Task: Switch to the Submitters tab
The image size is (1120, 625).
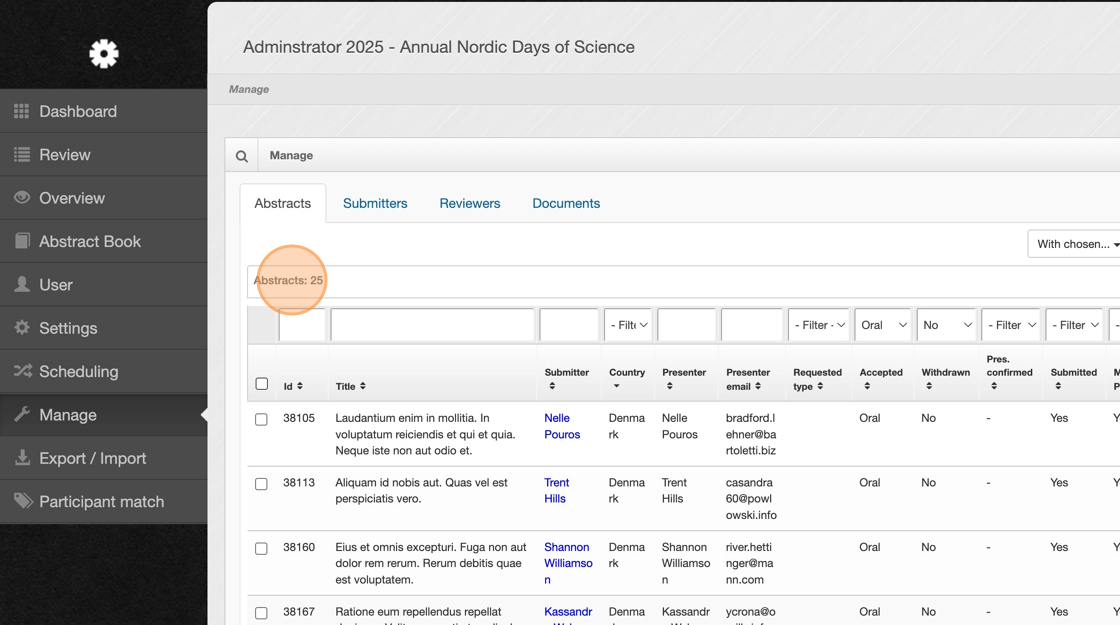Action: coord(375,203)
